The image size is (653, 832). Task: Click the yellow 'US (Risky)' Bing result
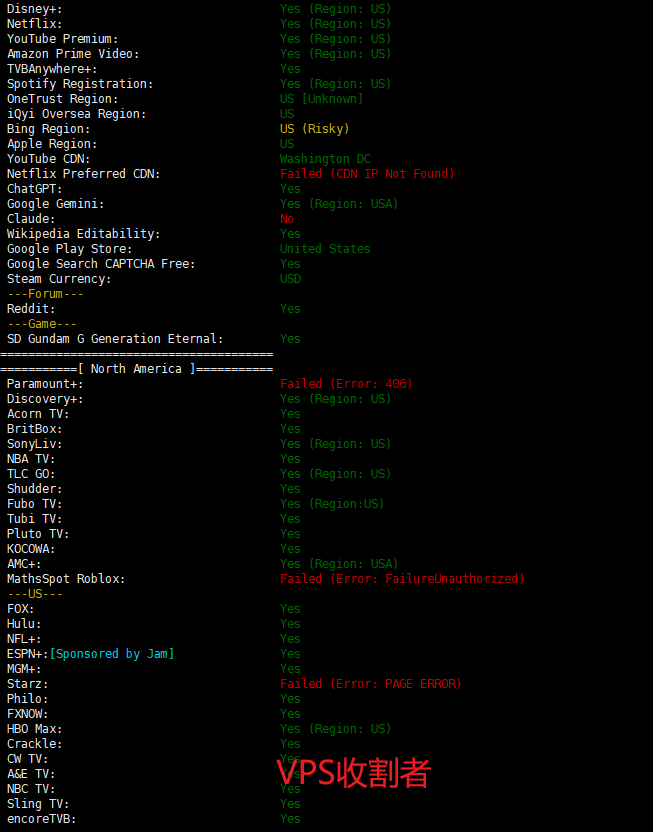[x=314, y=129]
